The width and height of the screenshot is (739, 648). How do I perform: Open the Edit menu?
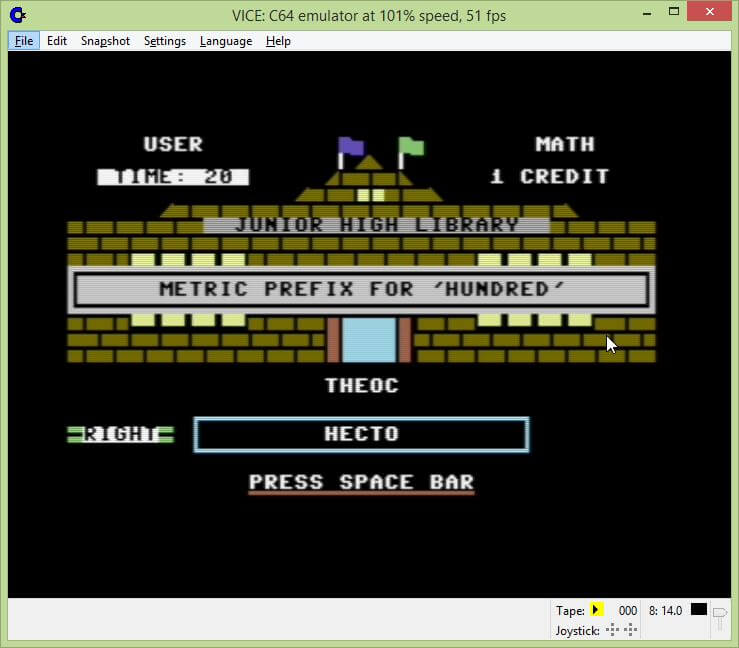click(57, 41)
